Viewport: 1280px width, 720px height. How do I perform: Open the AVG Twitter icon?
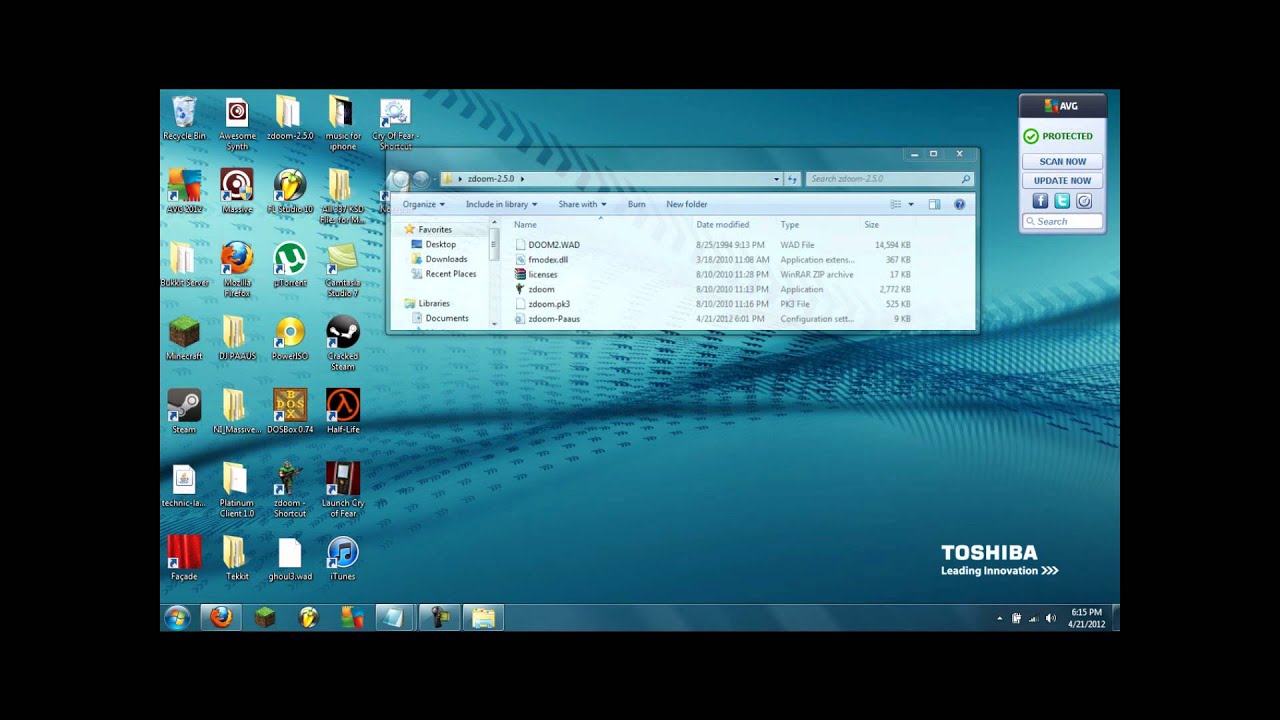[x=1062, y=201]
